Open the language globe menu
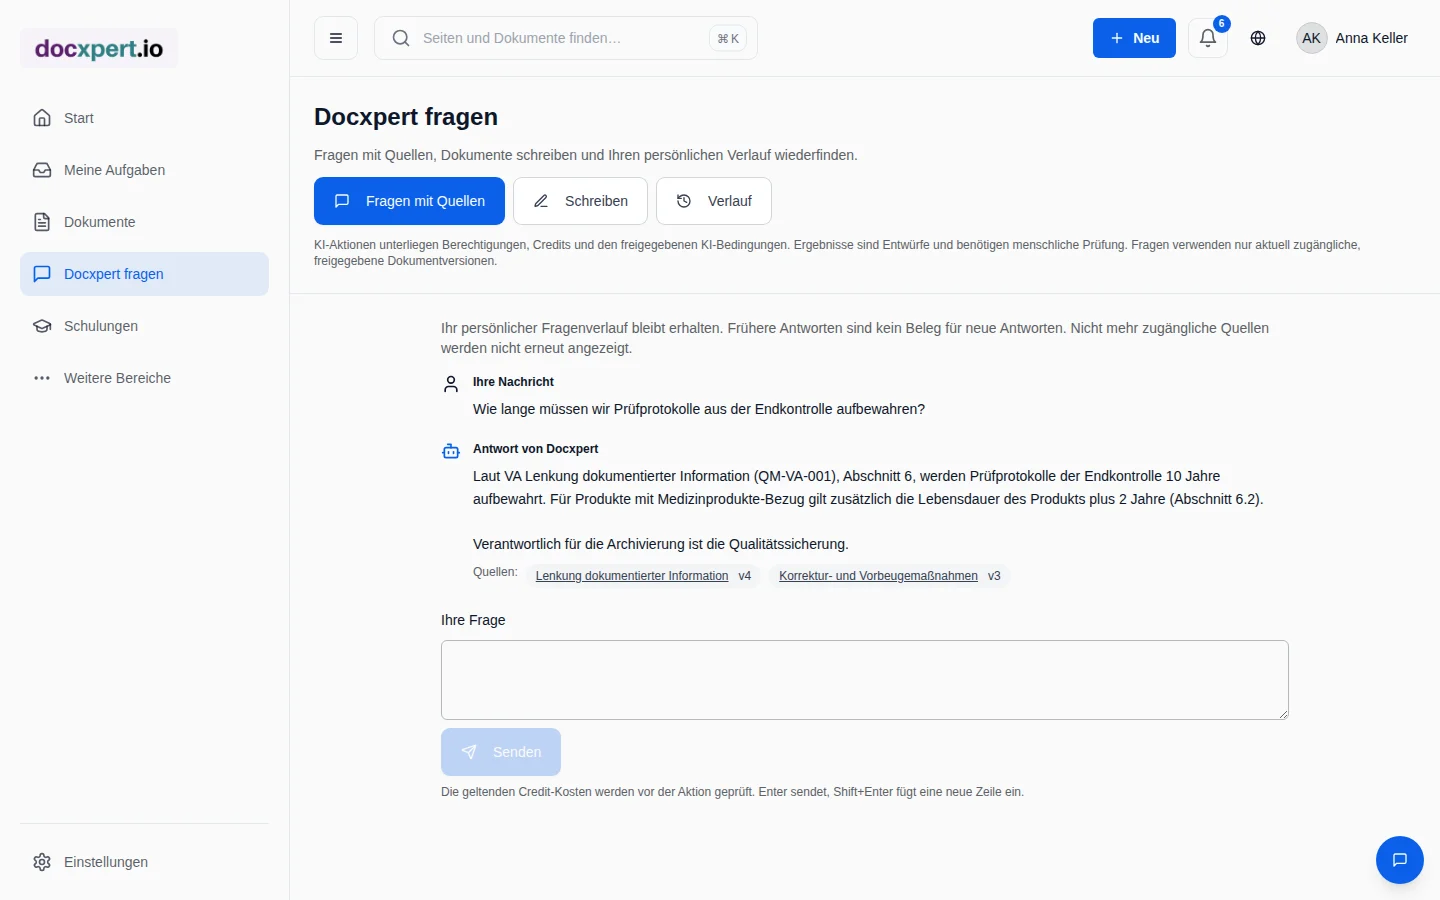The image size is (1440, 900). pyautogui.click(x=1258, y=38)
